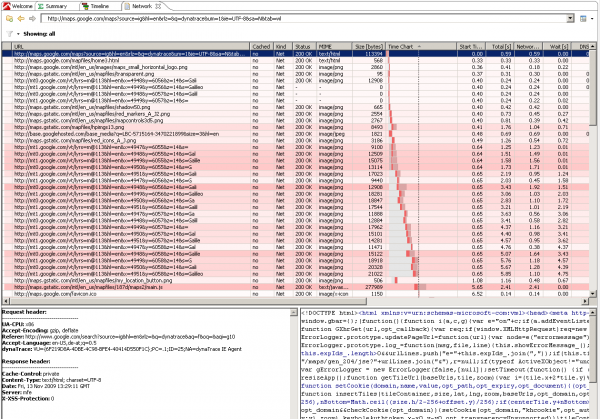This screenshot has width=600, height=419.
Task: Sort by the Time Chart column header
Action: [x=400, y=46]
